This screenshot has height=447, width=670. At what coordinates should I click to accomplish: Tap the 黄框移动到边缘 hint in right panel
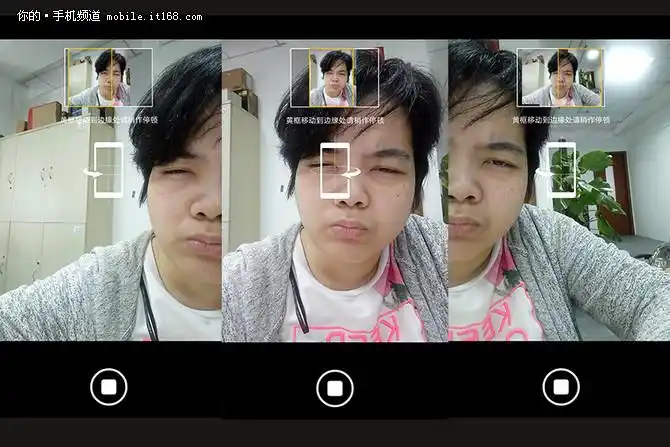561,119
